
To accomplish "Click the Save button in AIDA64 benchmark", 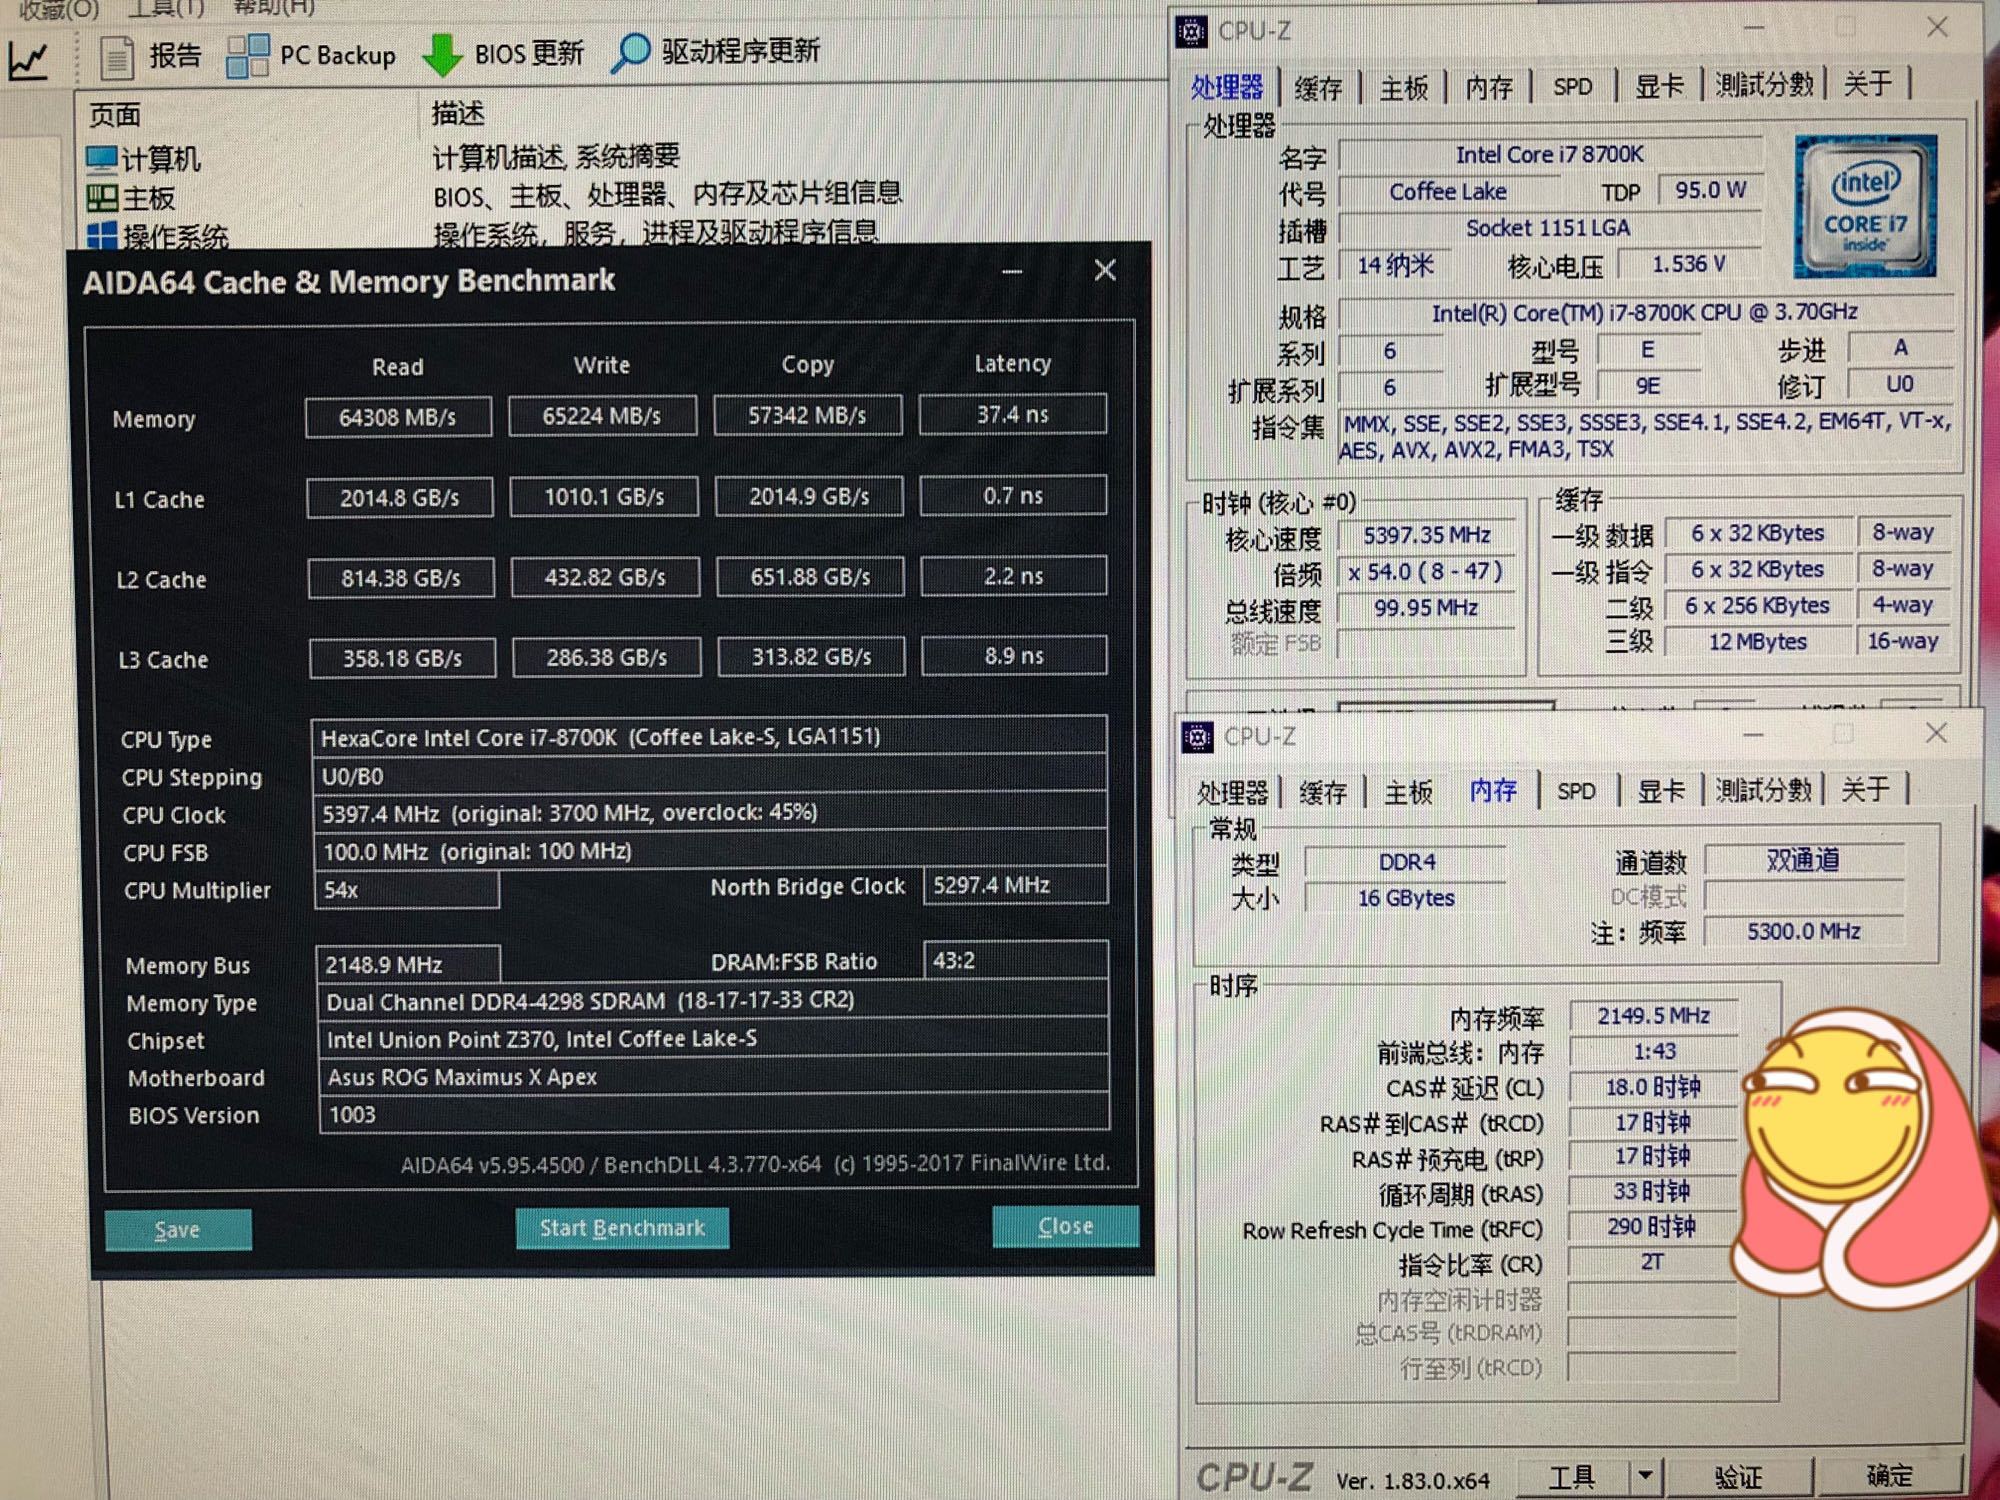I will pos(177,1230).
